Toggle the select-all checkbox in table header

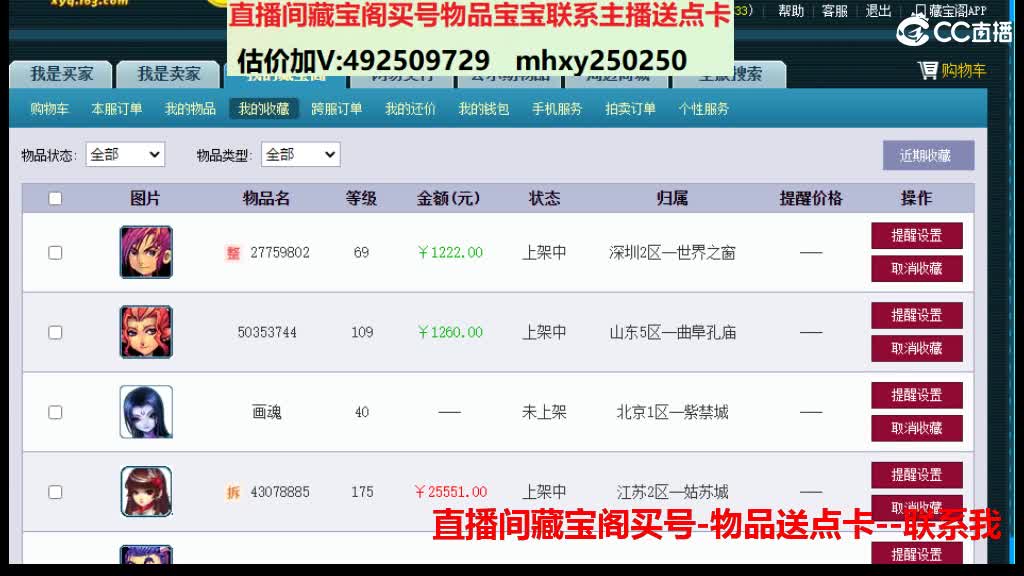pos(56,199)
